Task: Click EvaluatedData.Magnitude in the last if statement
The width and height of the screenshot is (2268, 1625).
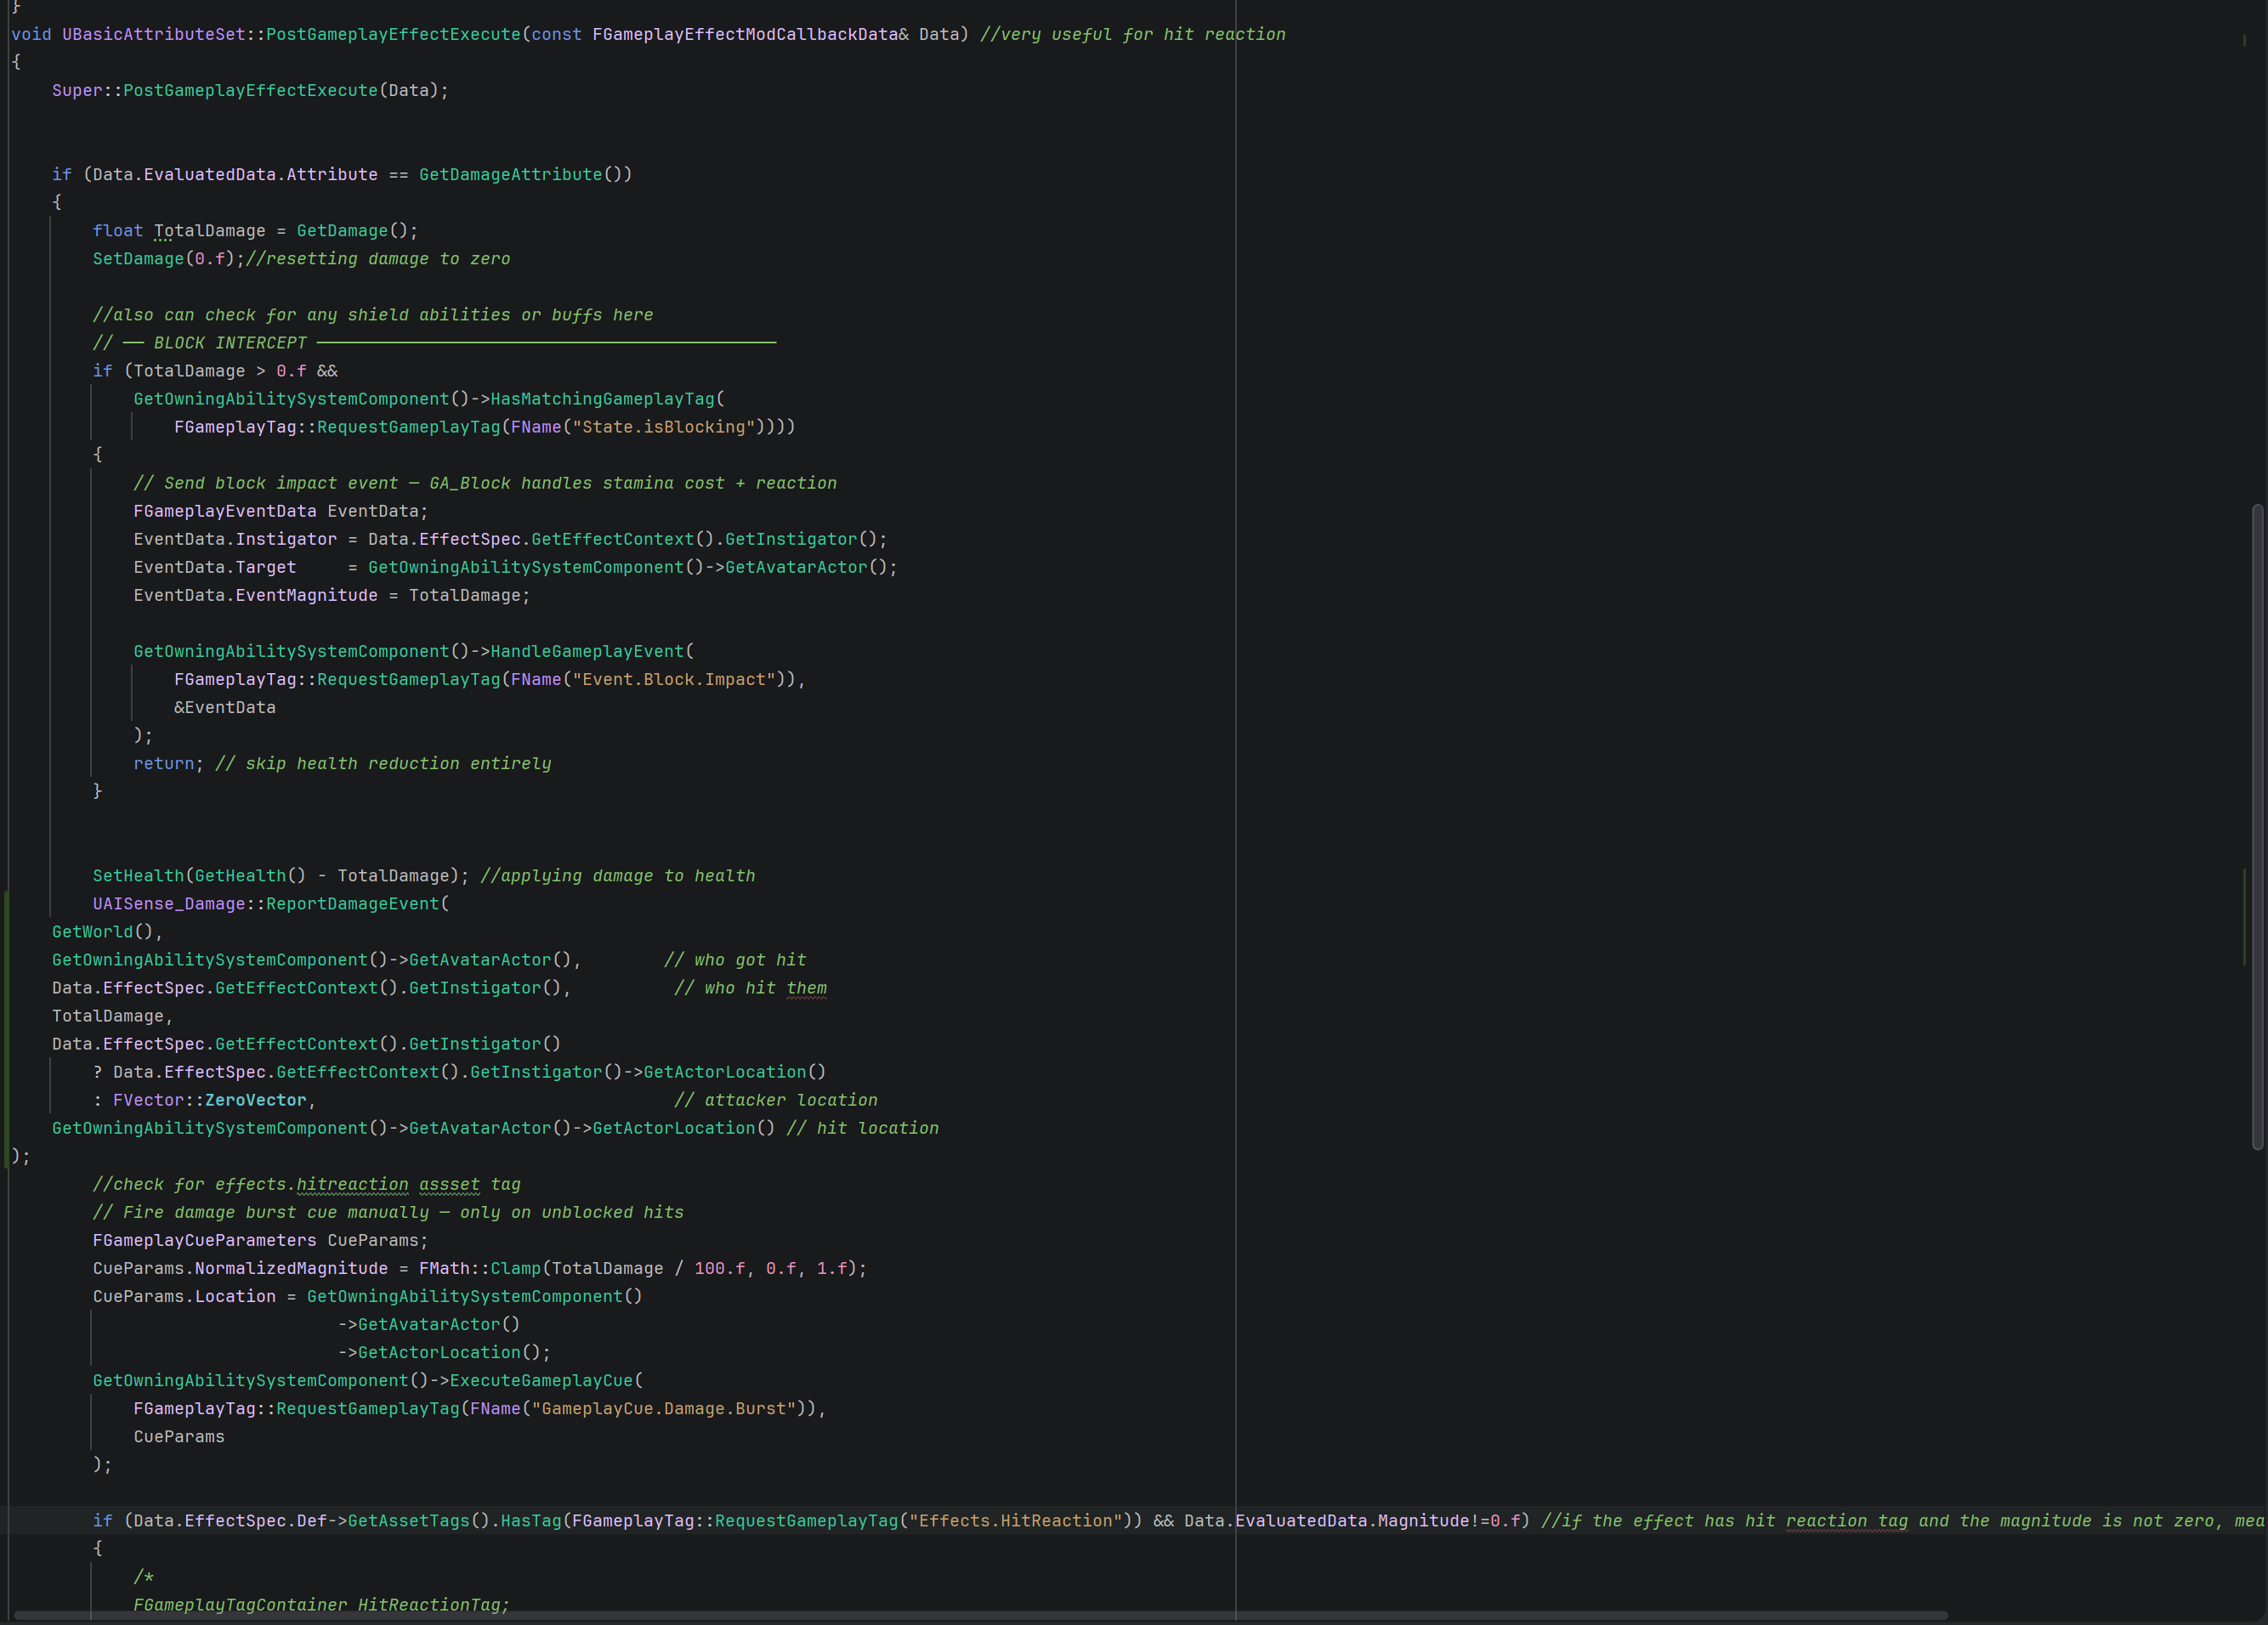Action: pyautogui.click(x=1352, y=1520)
